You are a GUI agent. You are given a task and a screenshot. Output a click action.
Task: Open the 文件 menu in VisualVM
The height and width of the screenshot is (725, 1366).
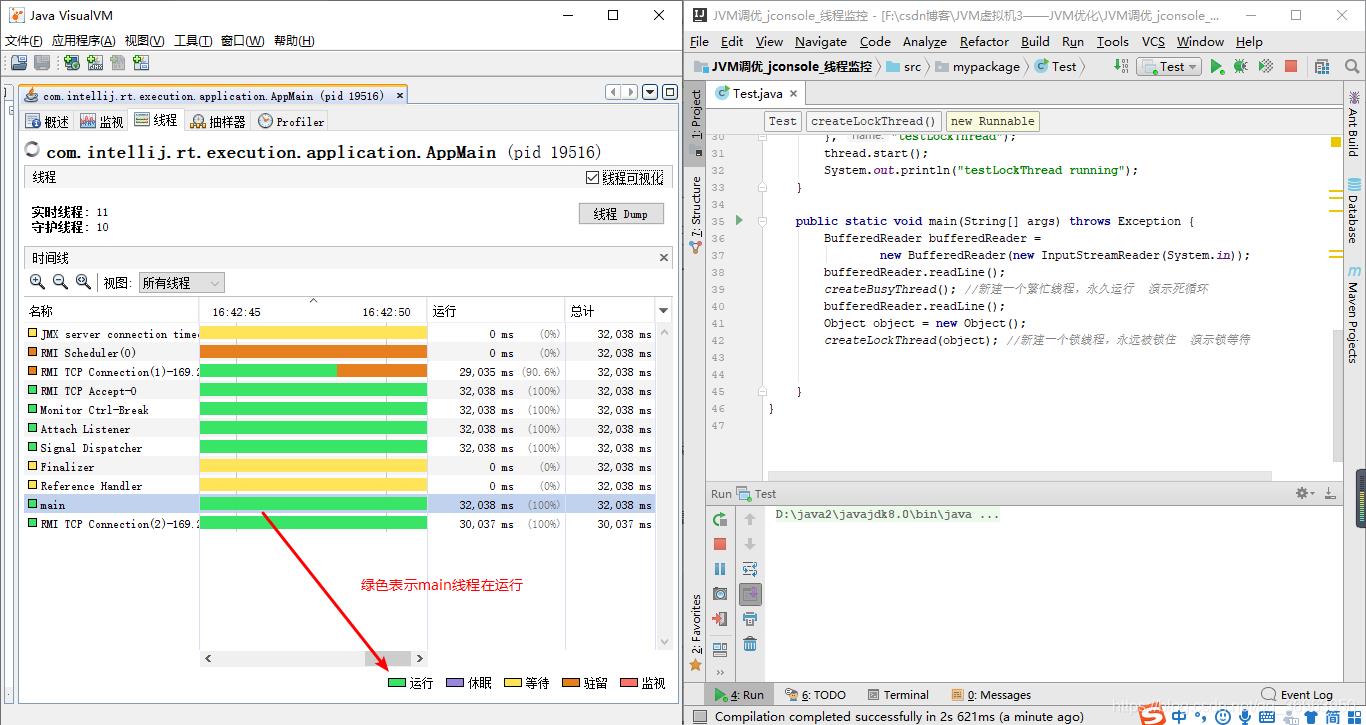[x=24, y=41]
